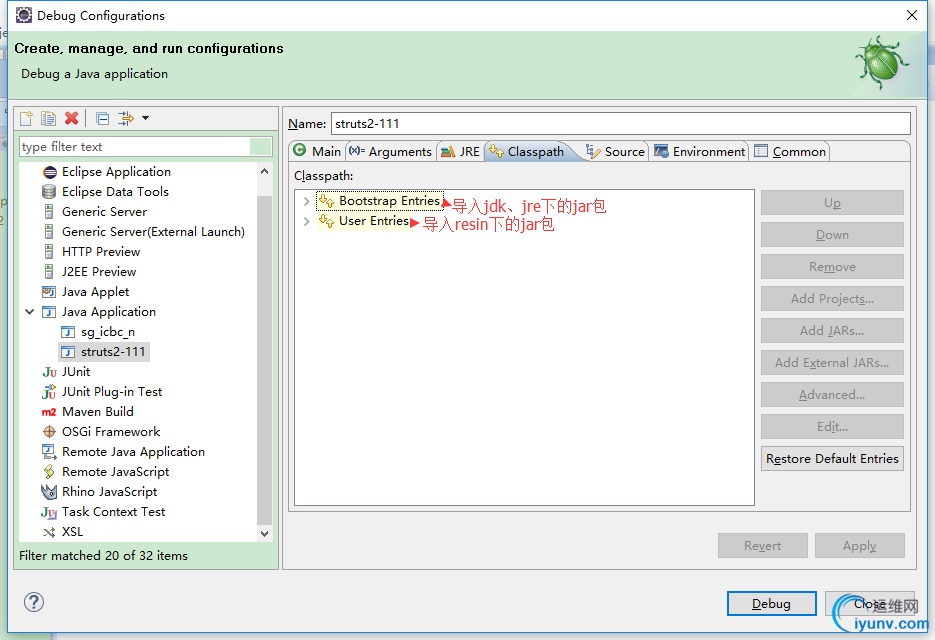Switch to the Environment tab
Screen dimensions: 935x640
[x=699, y=152]
